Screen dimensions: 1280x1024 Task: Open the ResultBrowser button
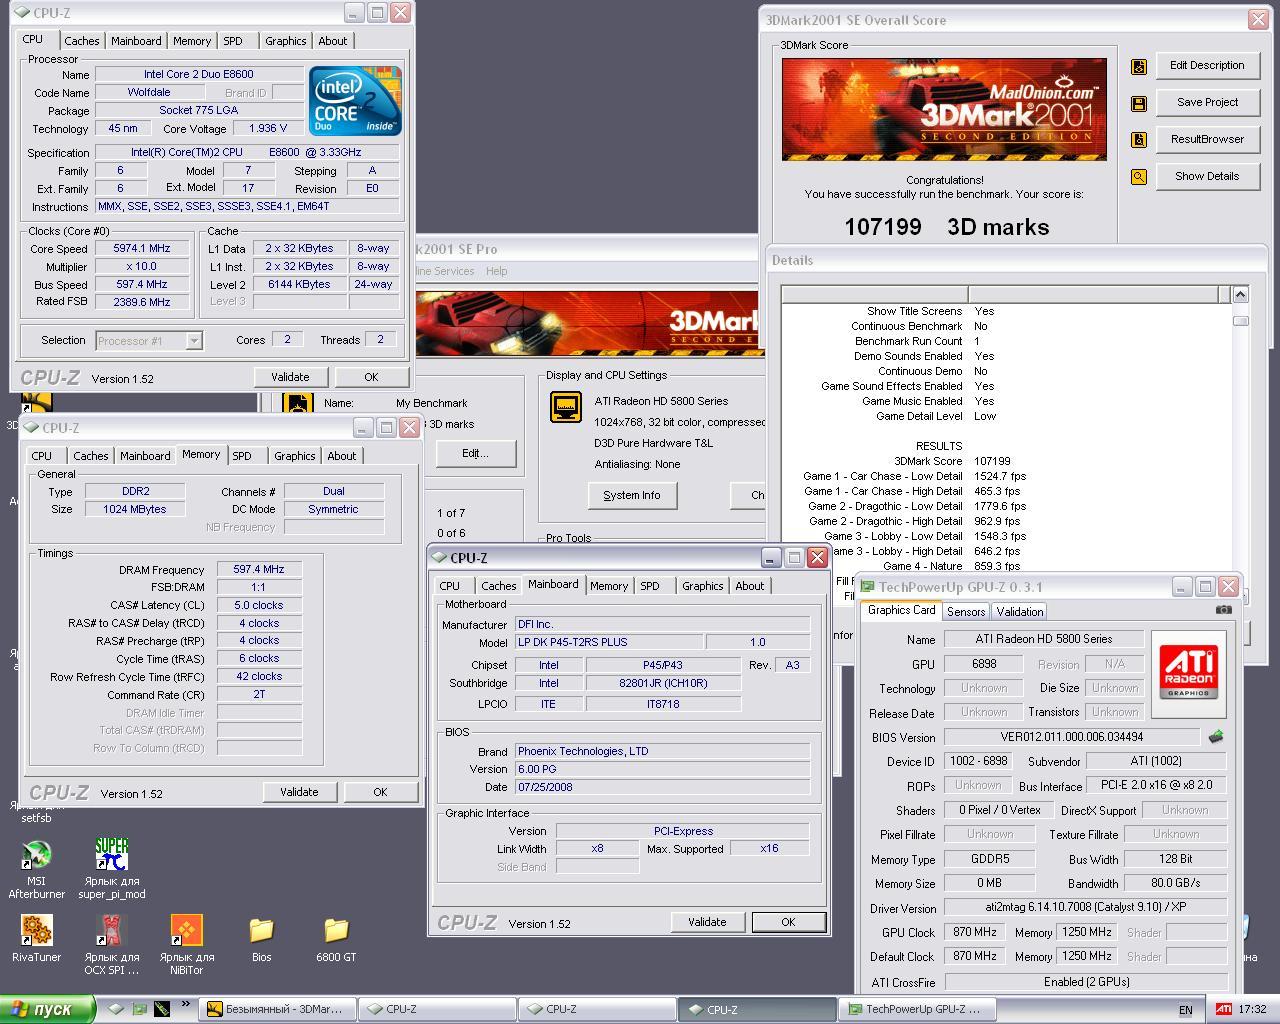(x=1207, y=139)
